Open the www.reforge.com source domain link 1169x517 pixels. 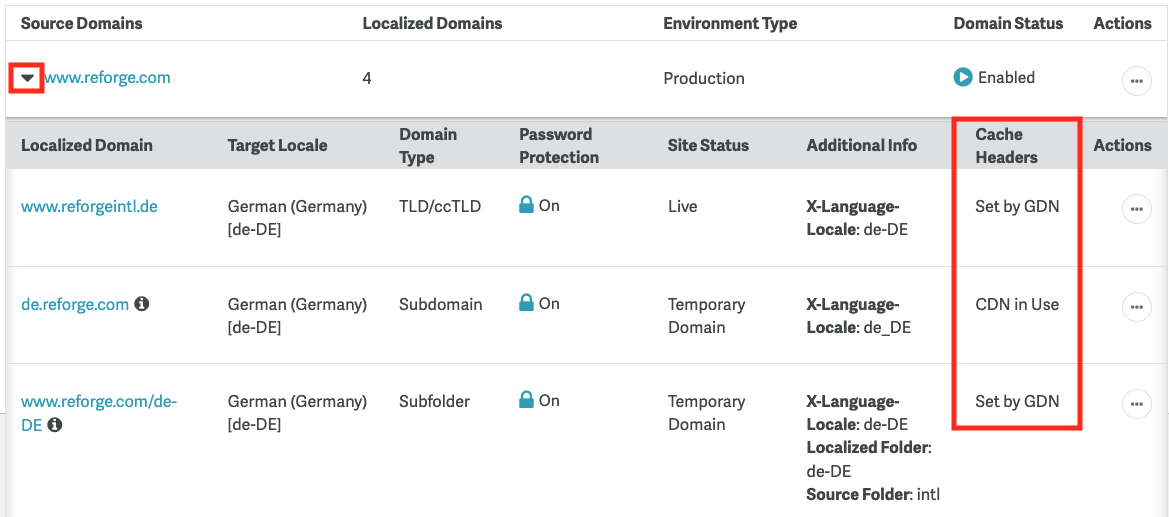click(107, 78)
